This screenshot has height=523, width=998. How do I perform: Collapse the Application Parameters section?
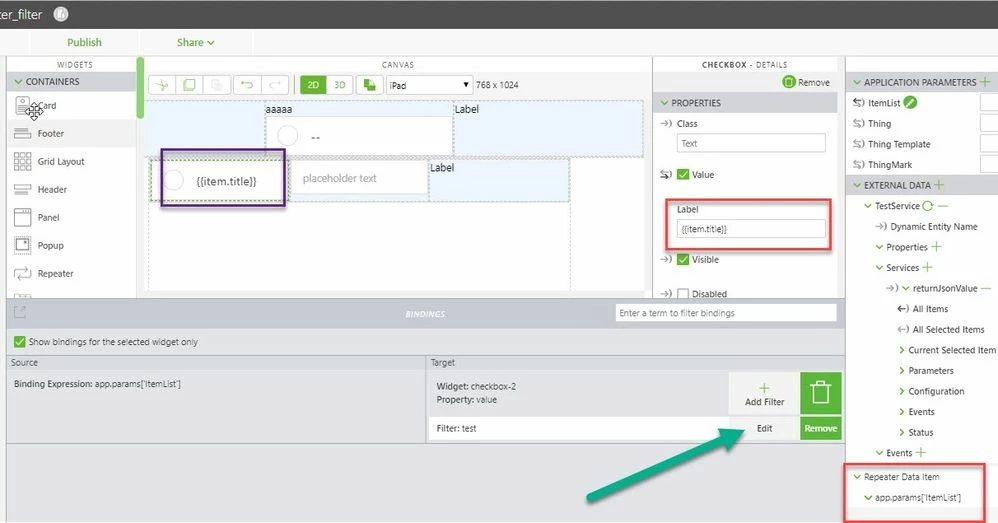[857, 82]
